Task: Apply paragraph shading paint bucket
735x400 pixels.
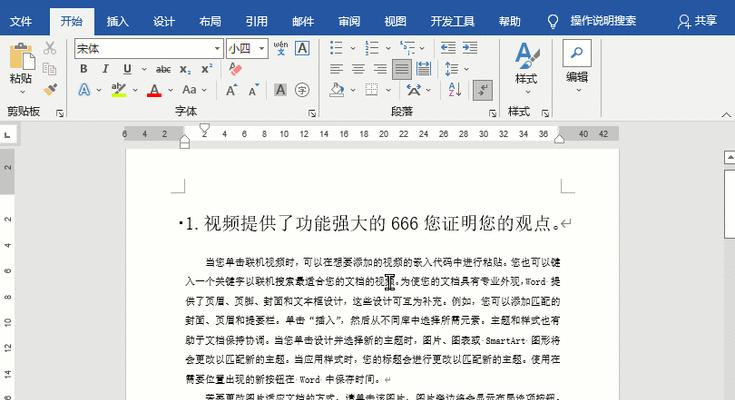Action: [337, 90]
